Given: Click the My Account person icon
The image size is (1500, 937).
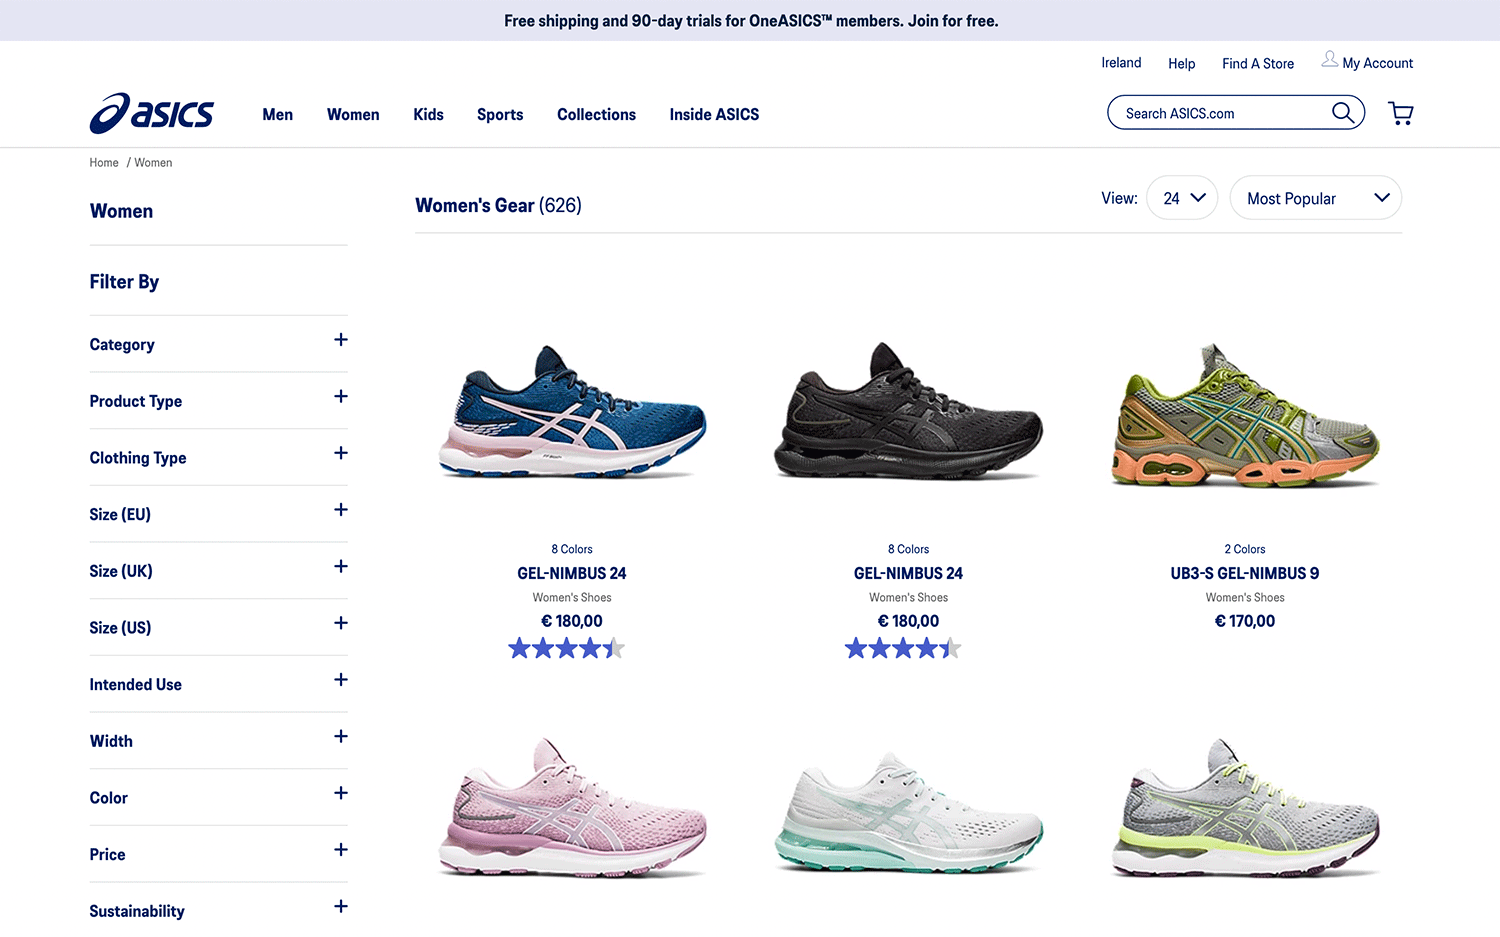Looking at the screenshot, I should (x=1329, y=59).
